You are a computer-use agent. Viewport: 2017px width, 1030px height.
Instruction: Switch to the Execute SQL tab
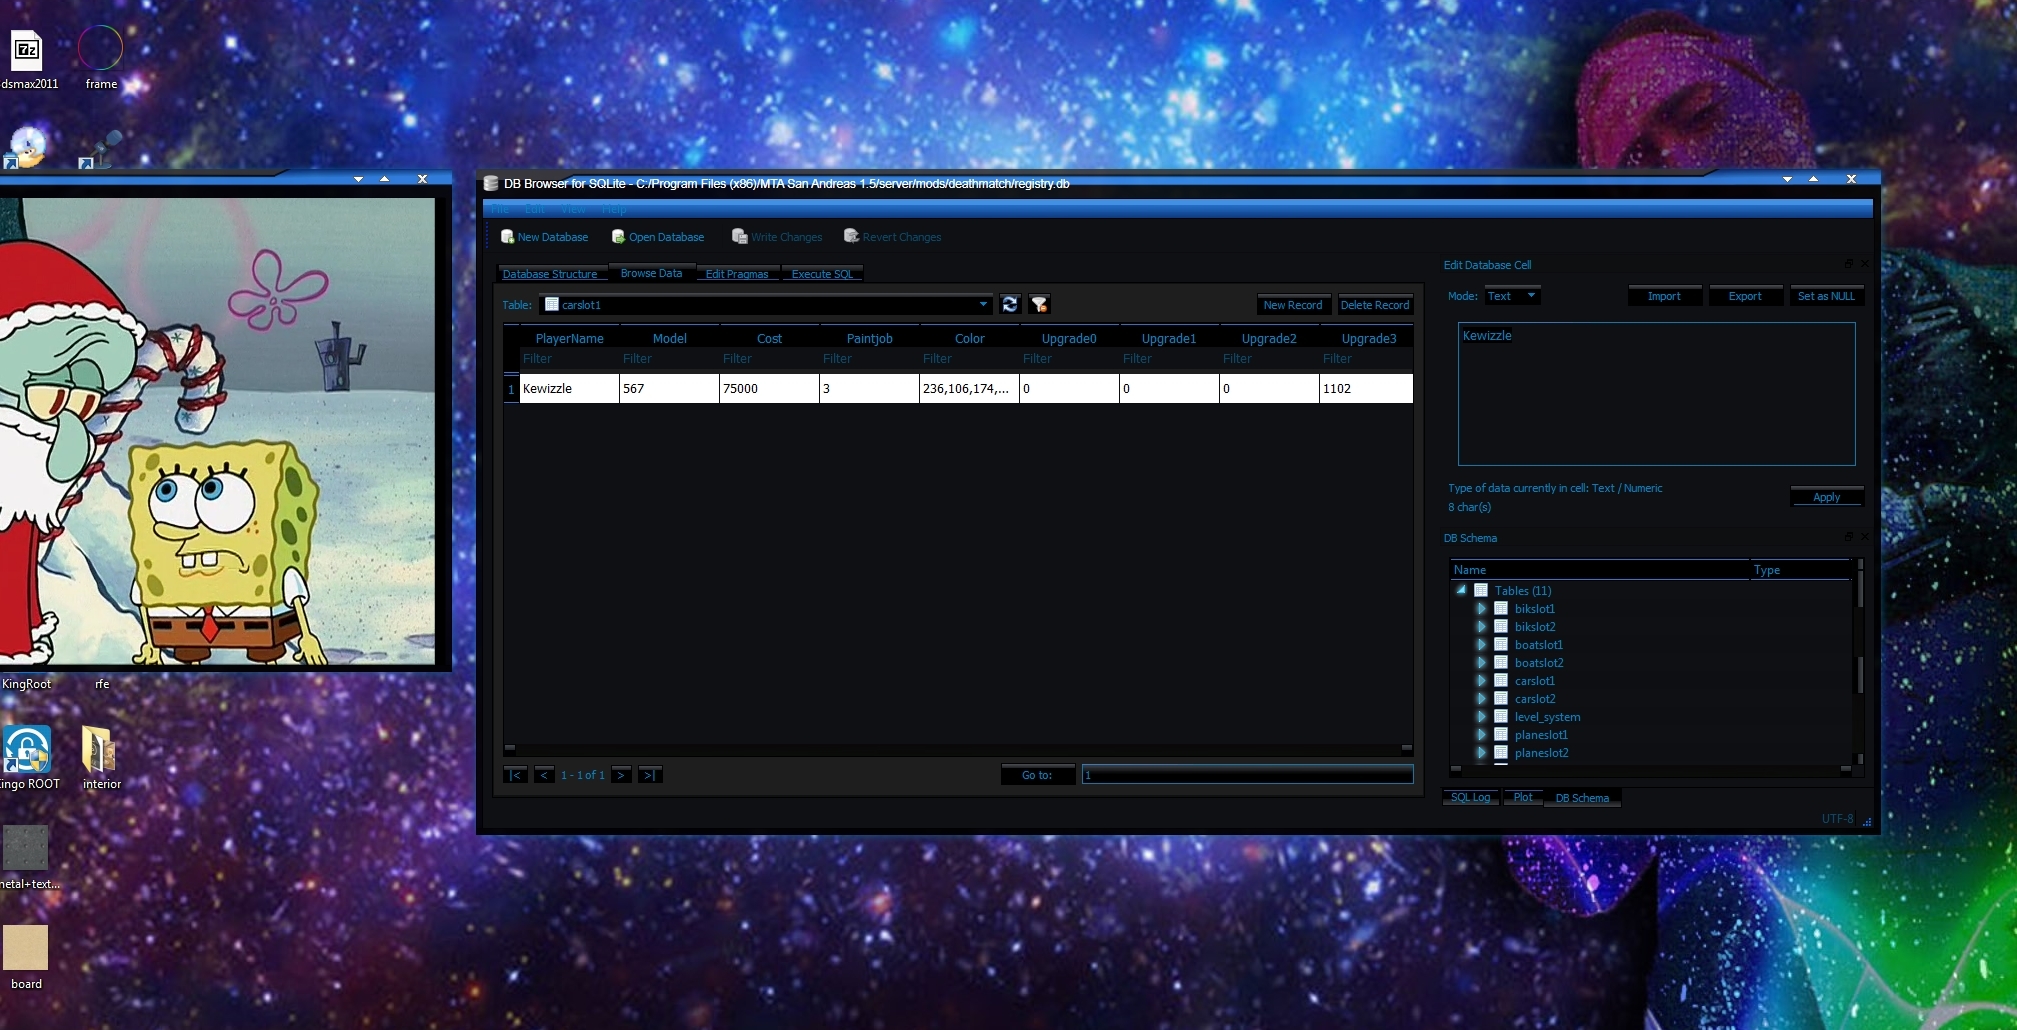[822, 274]
